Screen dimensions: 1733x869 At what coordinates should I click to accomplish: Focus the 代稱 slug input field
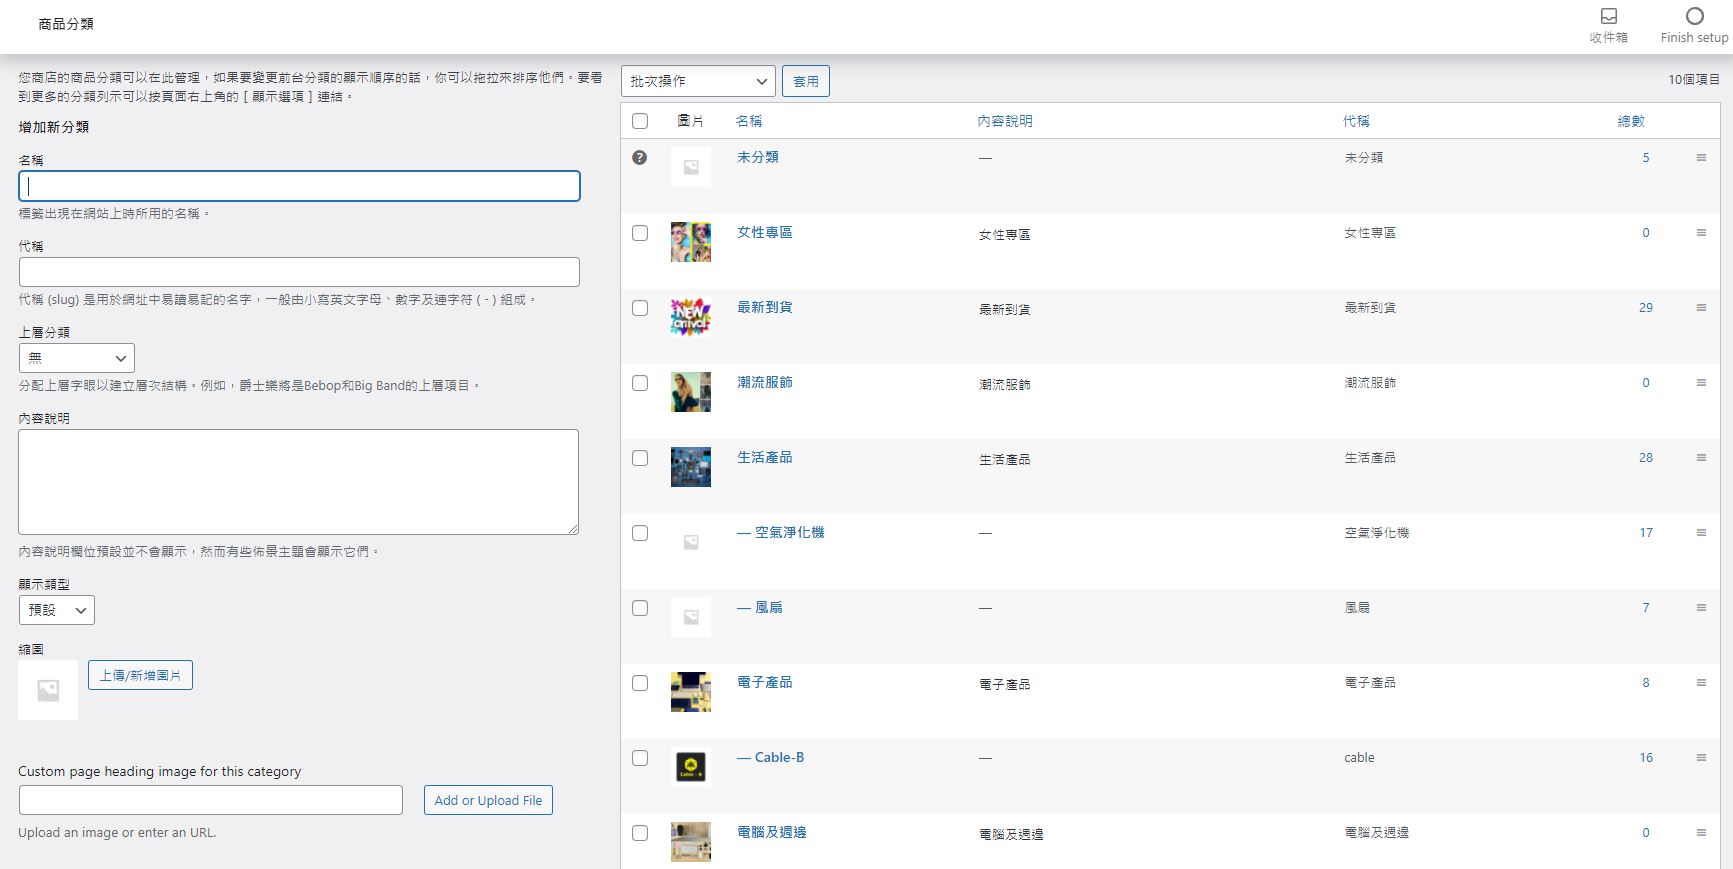(299, 272)
